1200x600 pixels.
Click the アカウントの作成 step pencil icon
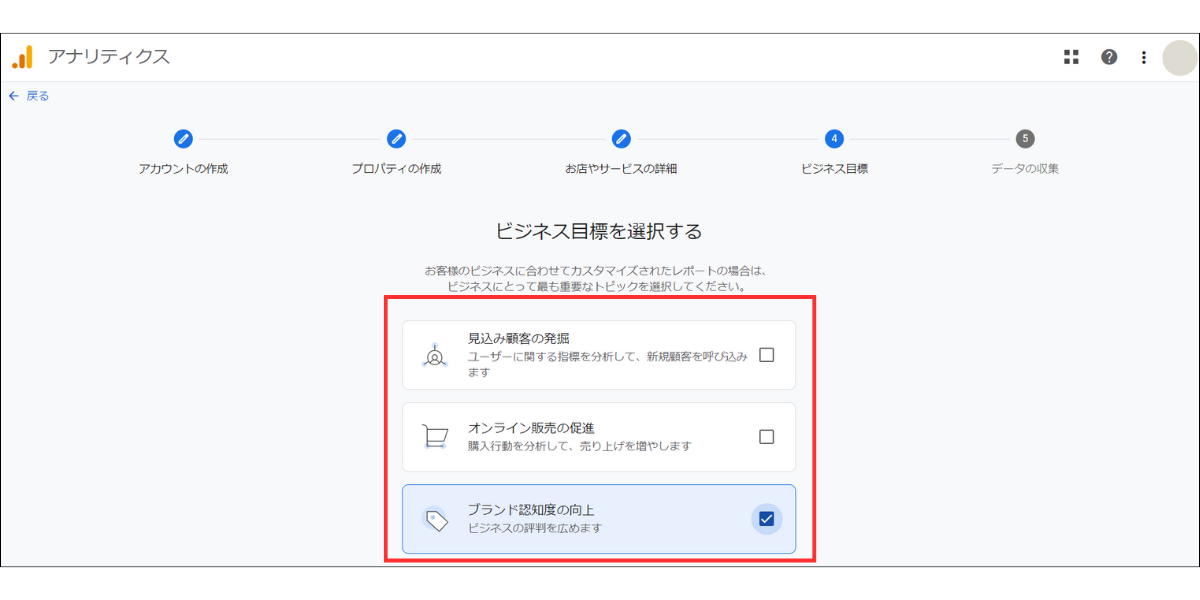point(183,139)
